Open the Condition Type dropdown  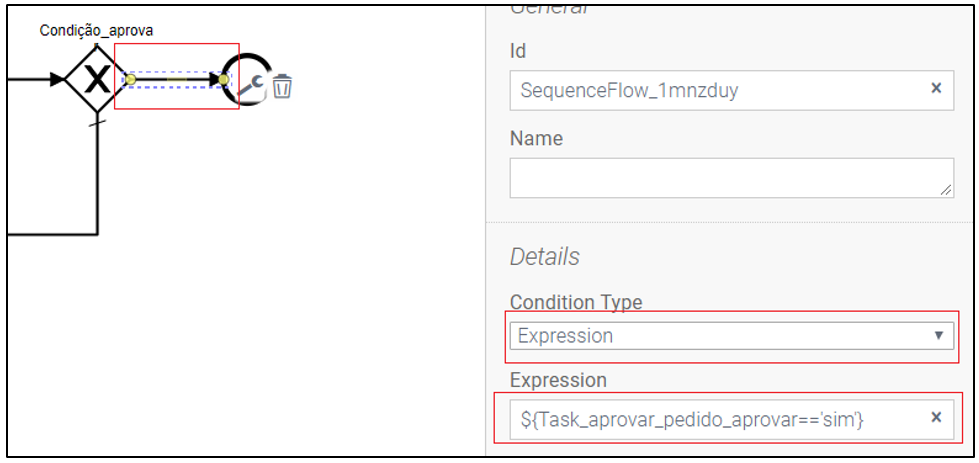(x=732, y=336)
